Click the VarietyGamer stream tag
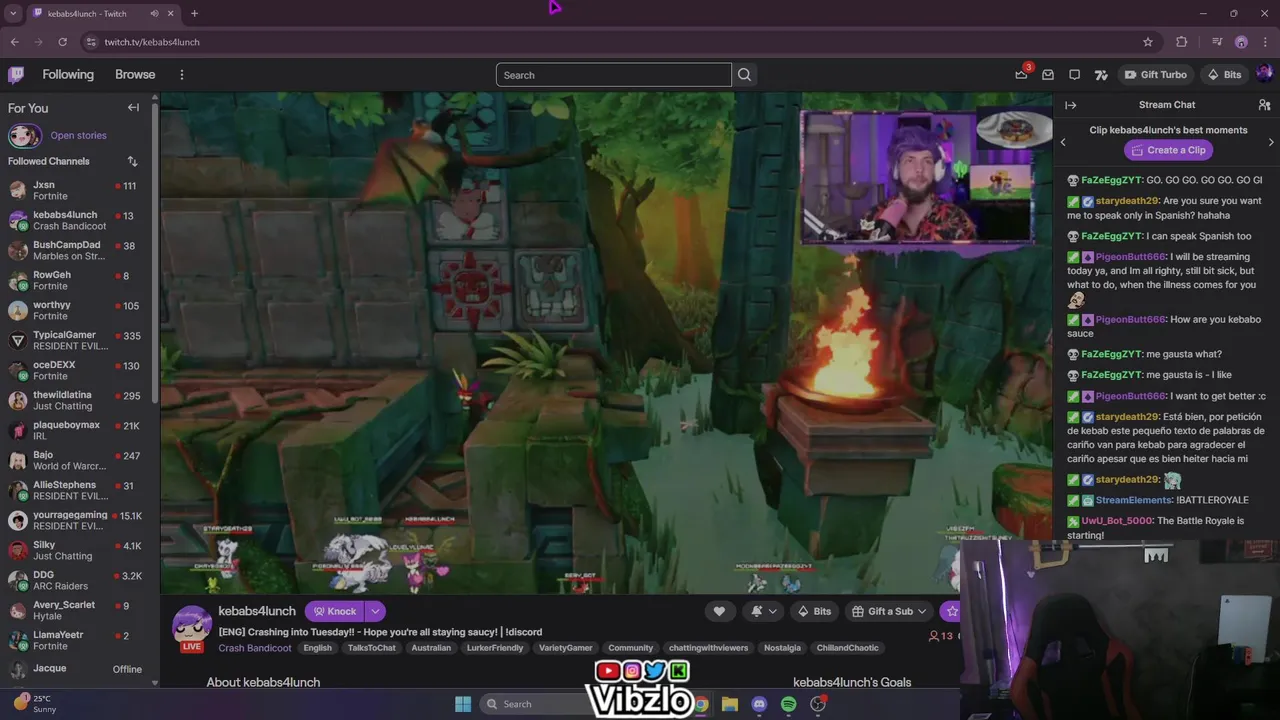This screenshot has height=720, width=1280. [x=565, y=648]
